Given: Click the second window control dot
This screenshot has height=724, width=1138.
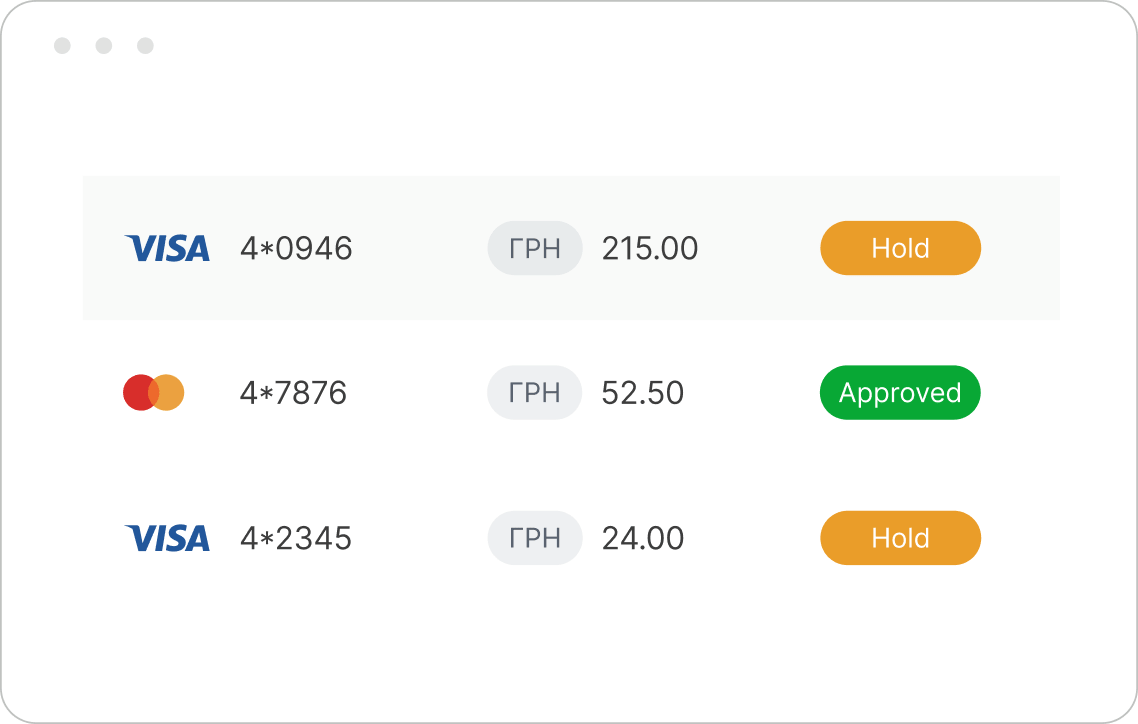Looking at the screenshot, I should tap(104, 46).
